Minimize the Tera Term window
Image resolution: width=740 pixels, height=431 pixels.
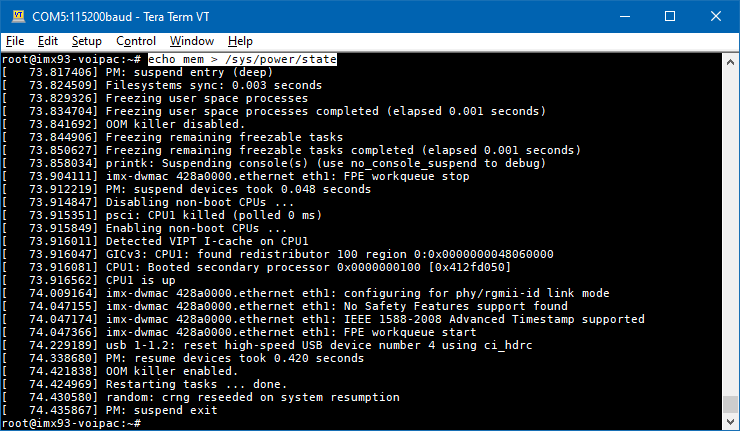[619, 16]
